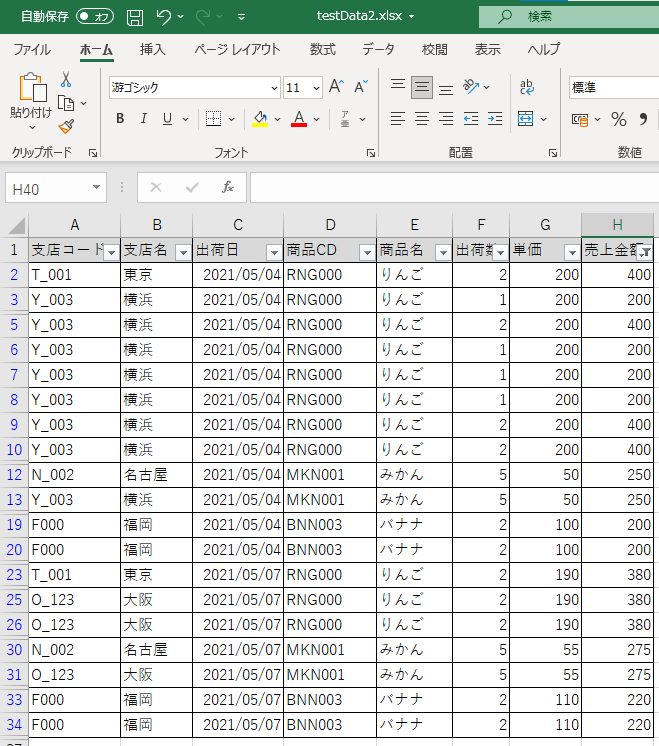Open the 挿入 ribbon tab
This screenshot has height=746, width=659.
[153, 50]
